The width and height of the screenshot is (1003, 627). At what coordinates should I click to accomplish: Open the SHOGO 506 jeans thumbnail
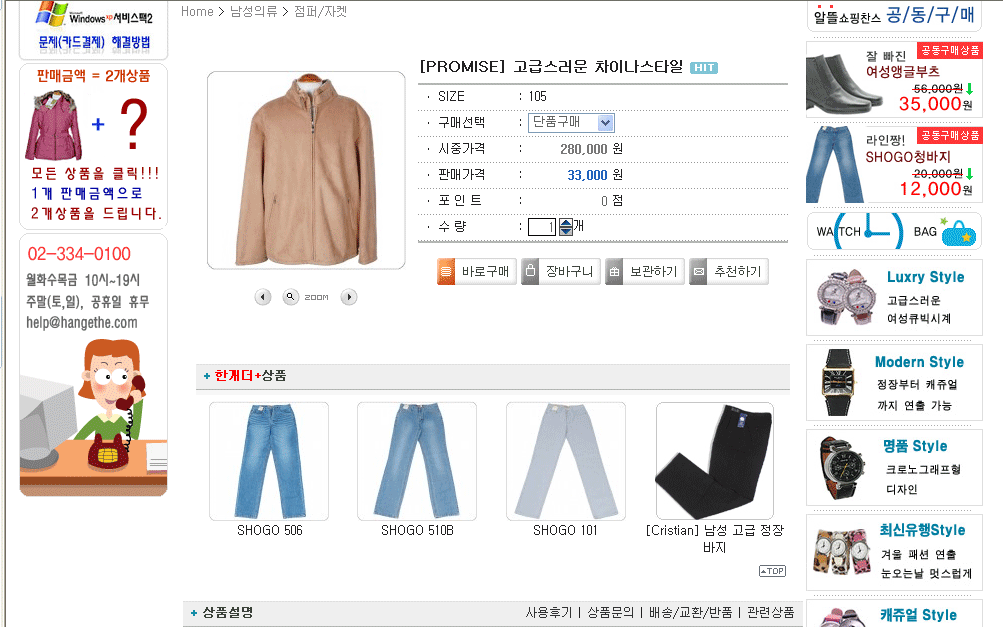[269, 461]
